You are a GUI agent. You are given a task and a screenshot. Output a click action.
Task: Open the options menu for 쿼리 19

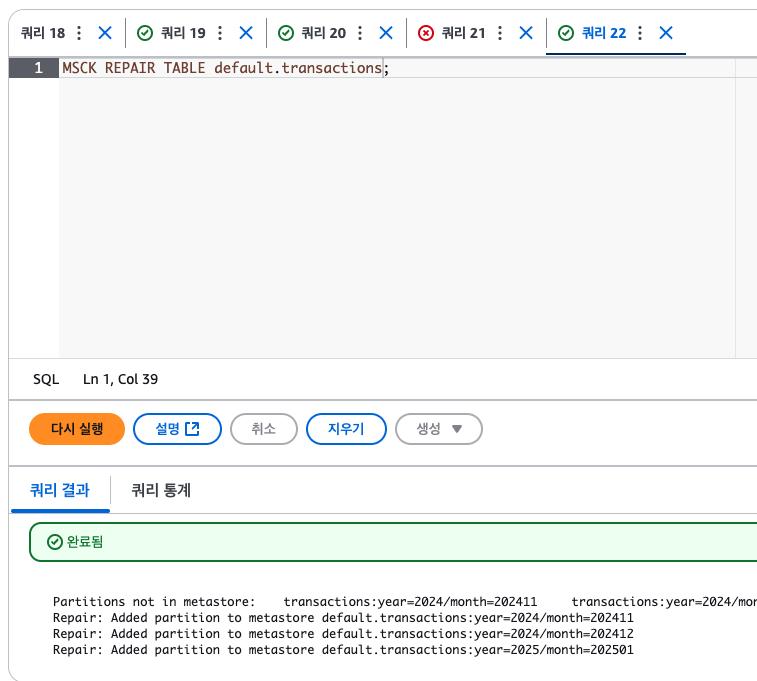[220, 33]
